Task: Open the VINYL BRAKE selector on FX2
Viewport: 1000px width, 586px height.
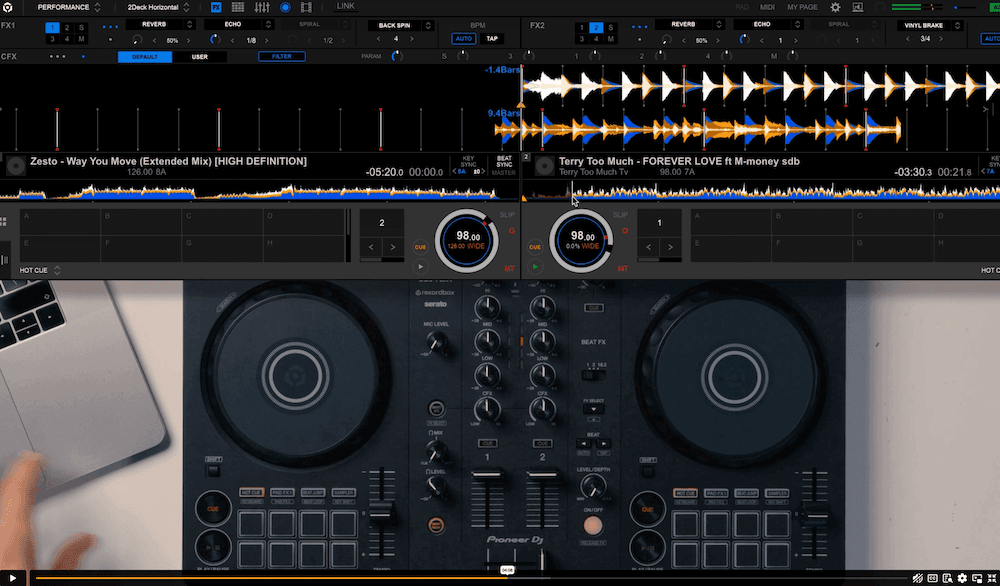Action: [x=924, y=25]
